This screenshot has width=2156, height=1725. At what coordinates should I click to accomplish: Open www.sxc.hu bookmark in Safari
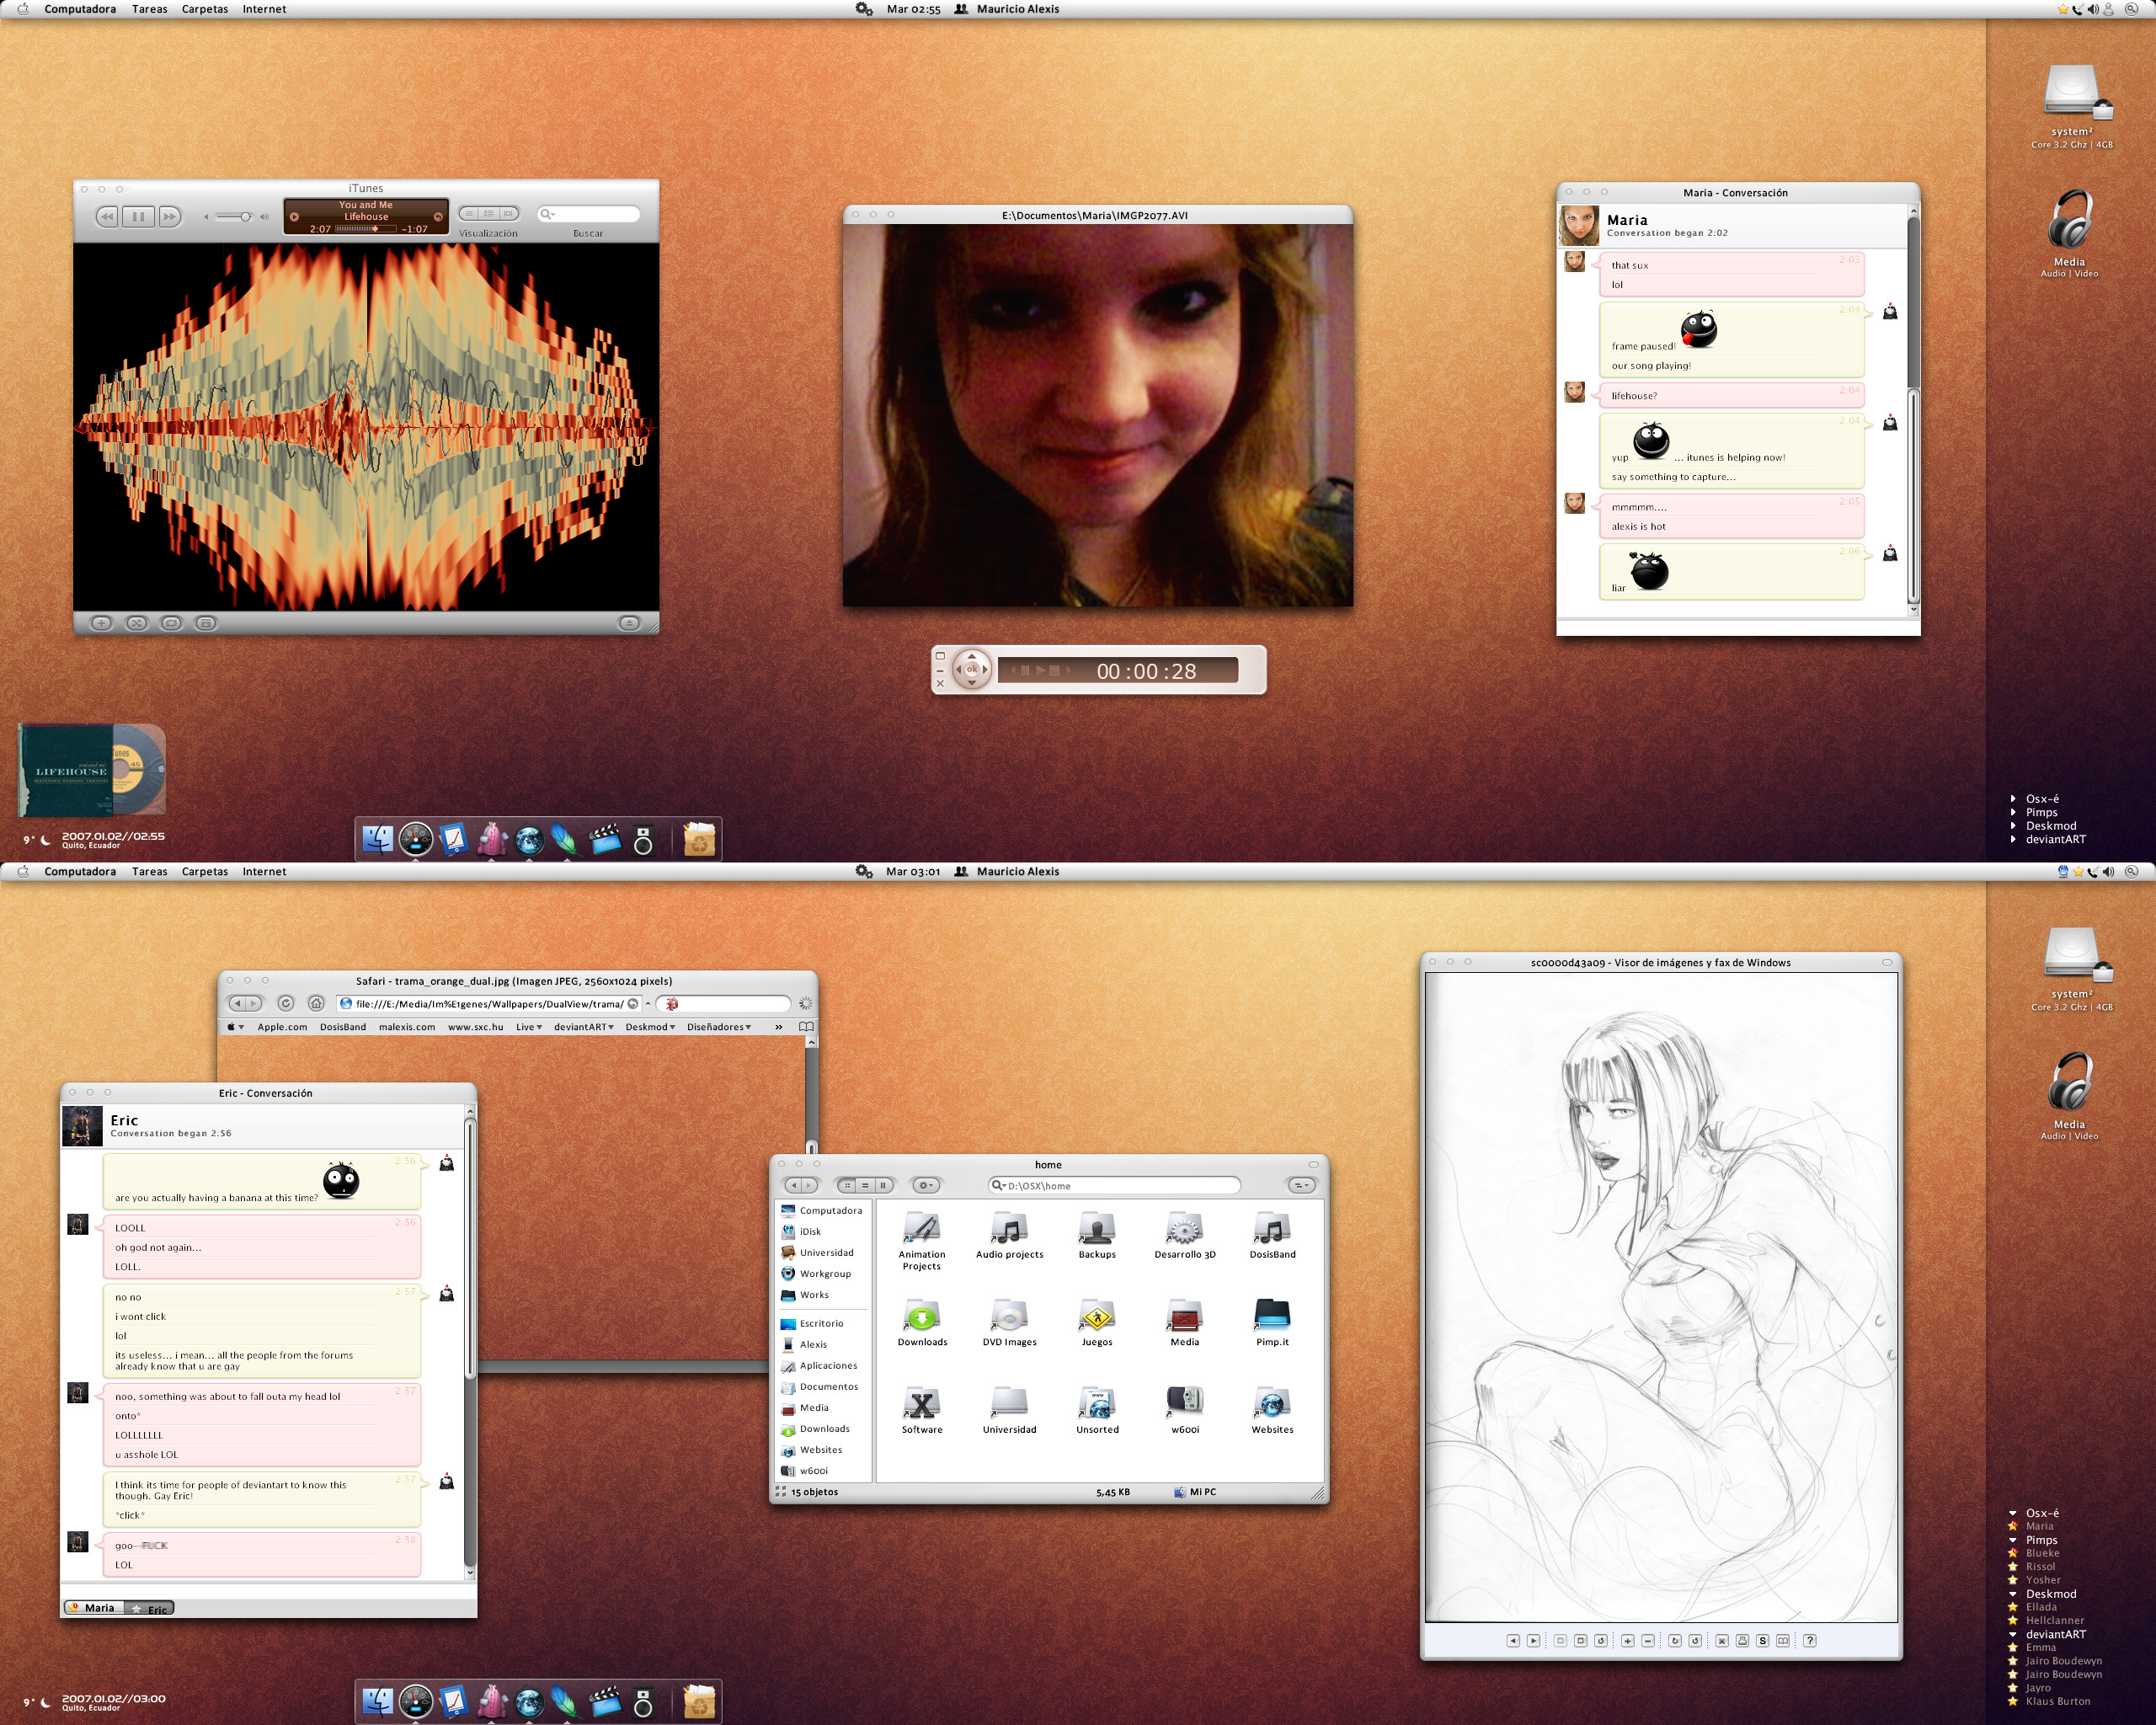[x=475, y=1027]
